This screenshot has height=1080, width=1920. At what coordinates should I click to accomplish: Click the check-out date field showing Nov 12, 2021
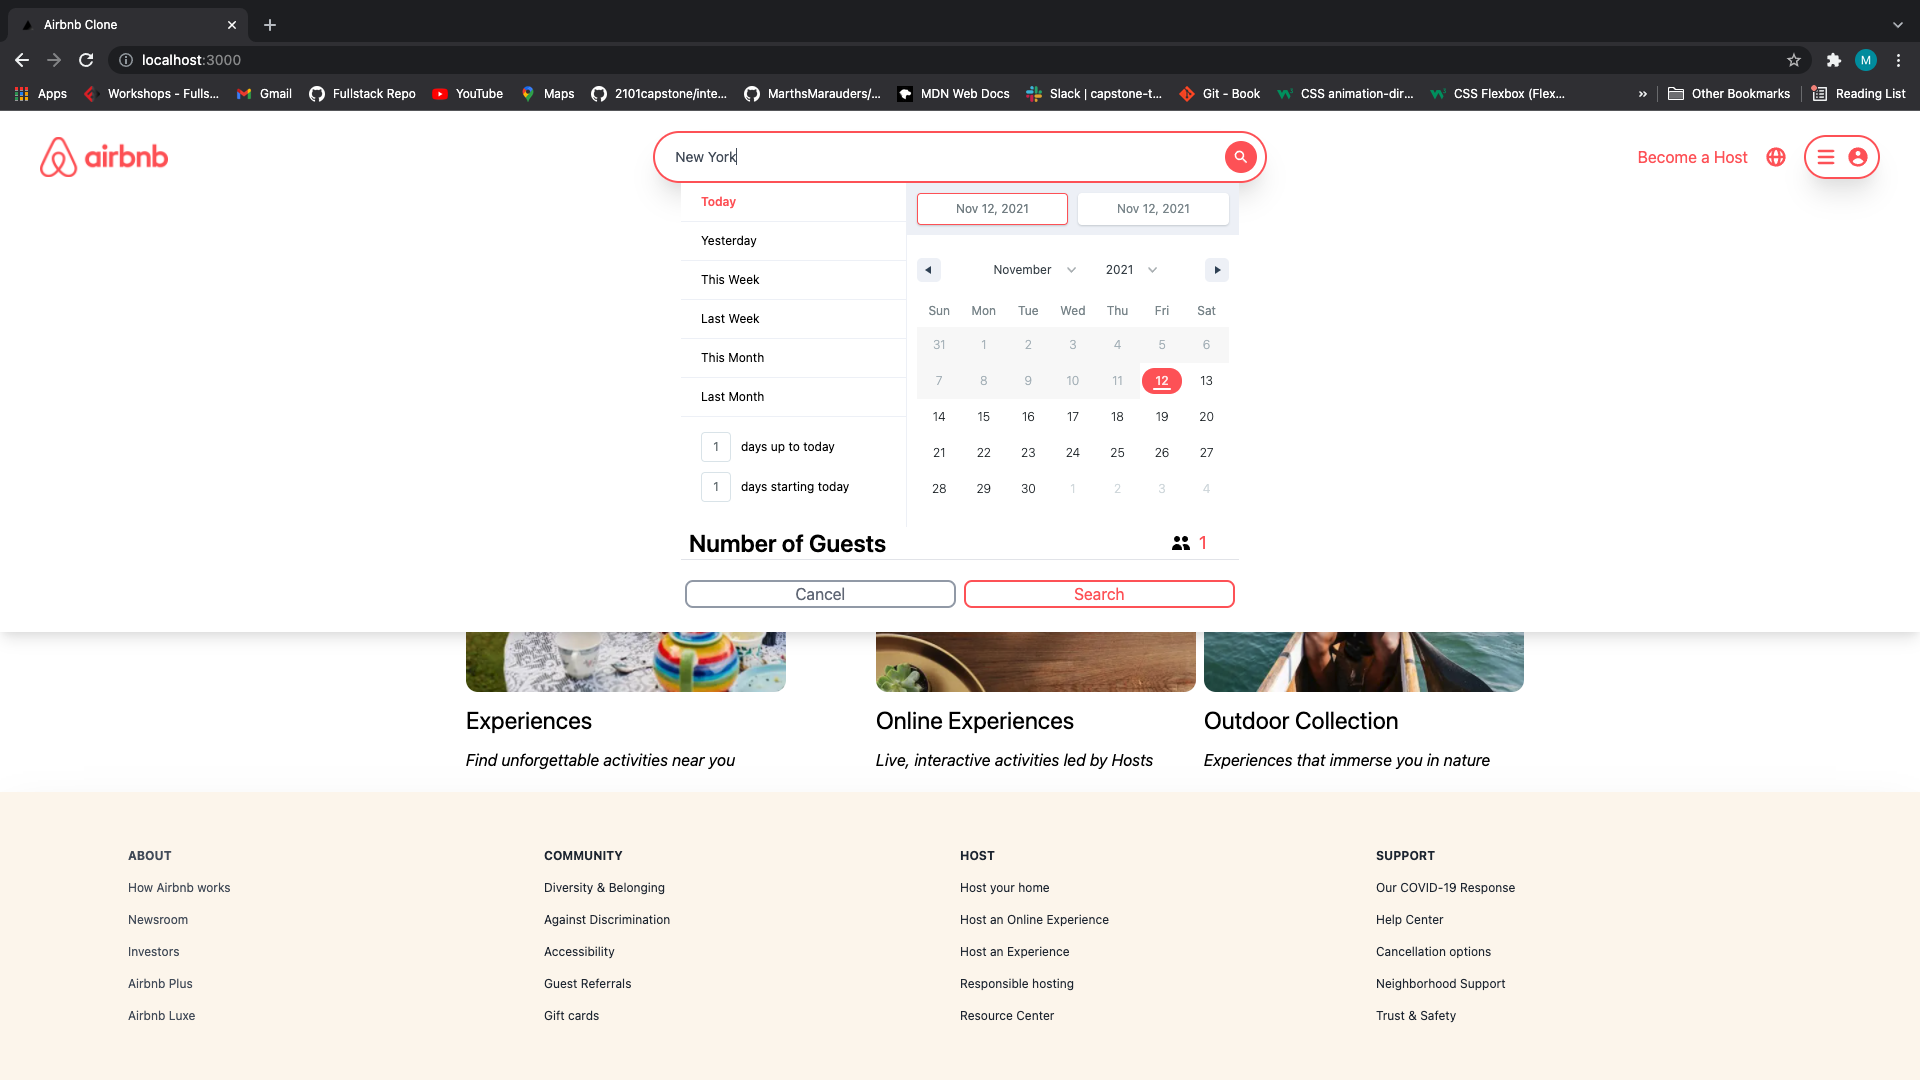coord(1153,209)
